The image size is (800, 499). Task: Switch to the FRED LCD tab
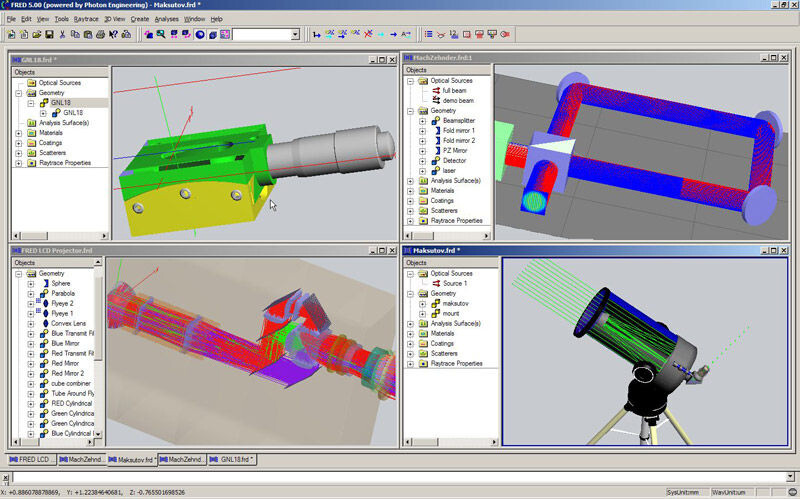tap(31, 459)
